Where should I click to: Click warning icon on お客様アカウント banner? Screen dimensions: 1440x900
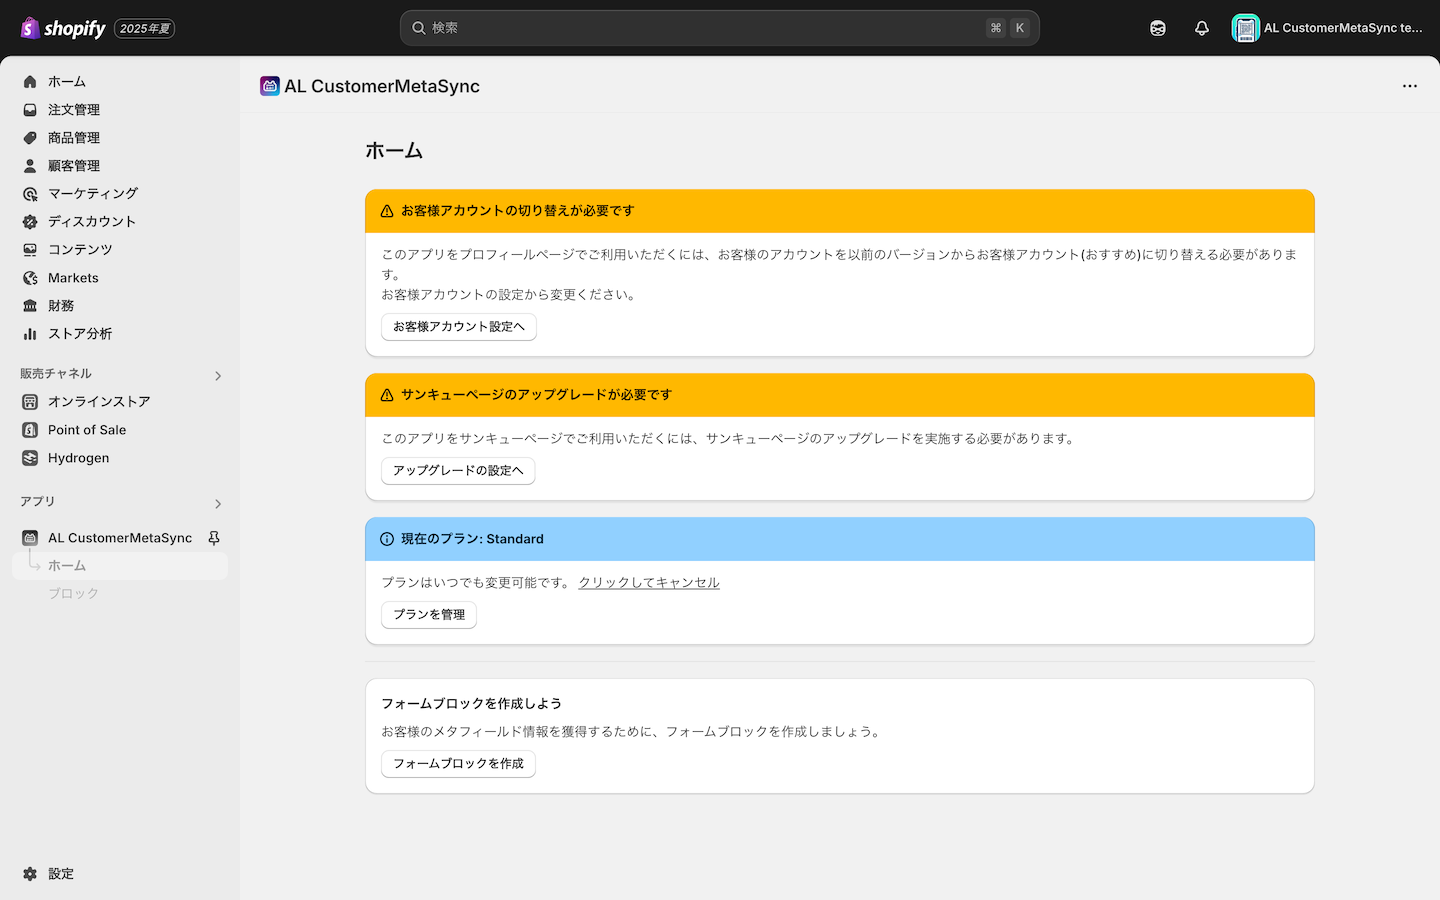(x=387, y=211)
